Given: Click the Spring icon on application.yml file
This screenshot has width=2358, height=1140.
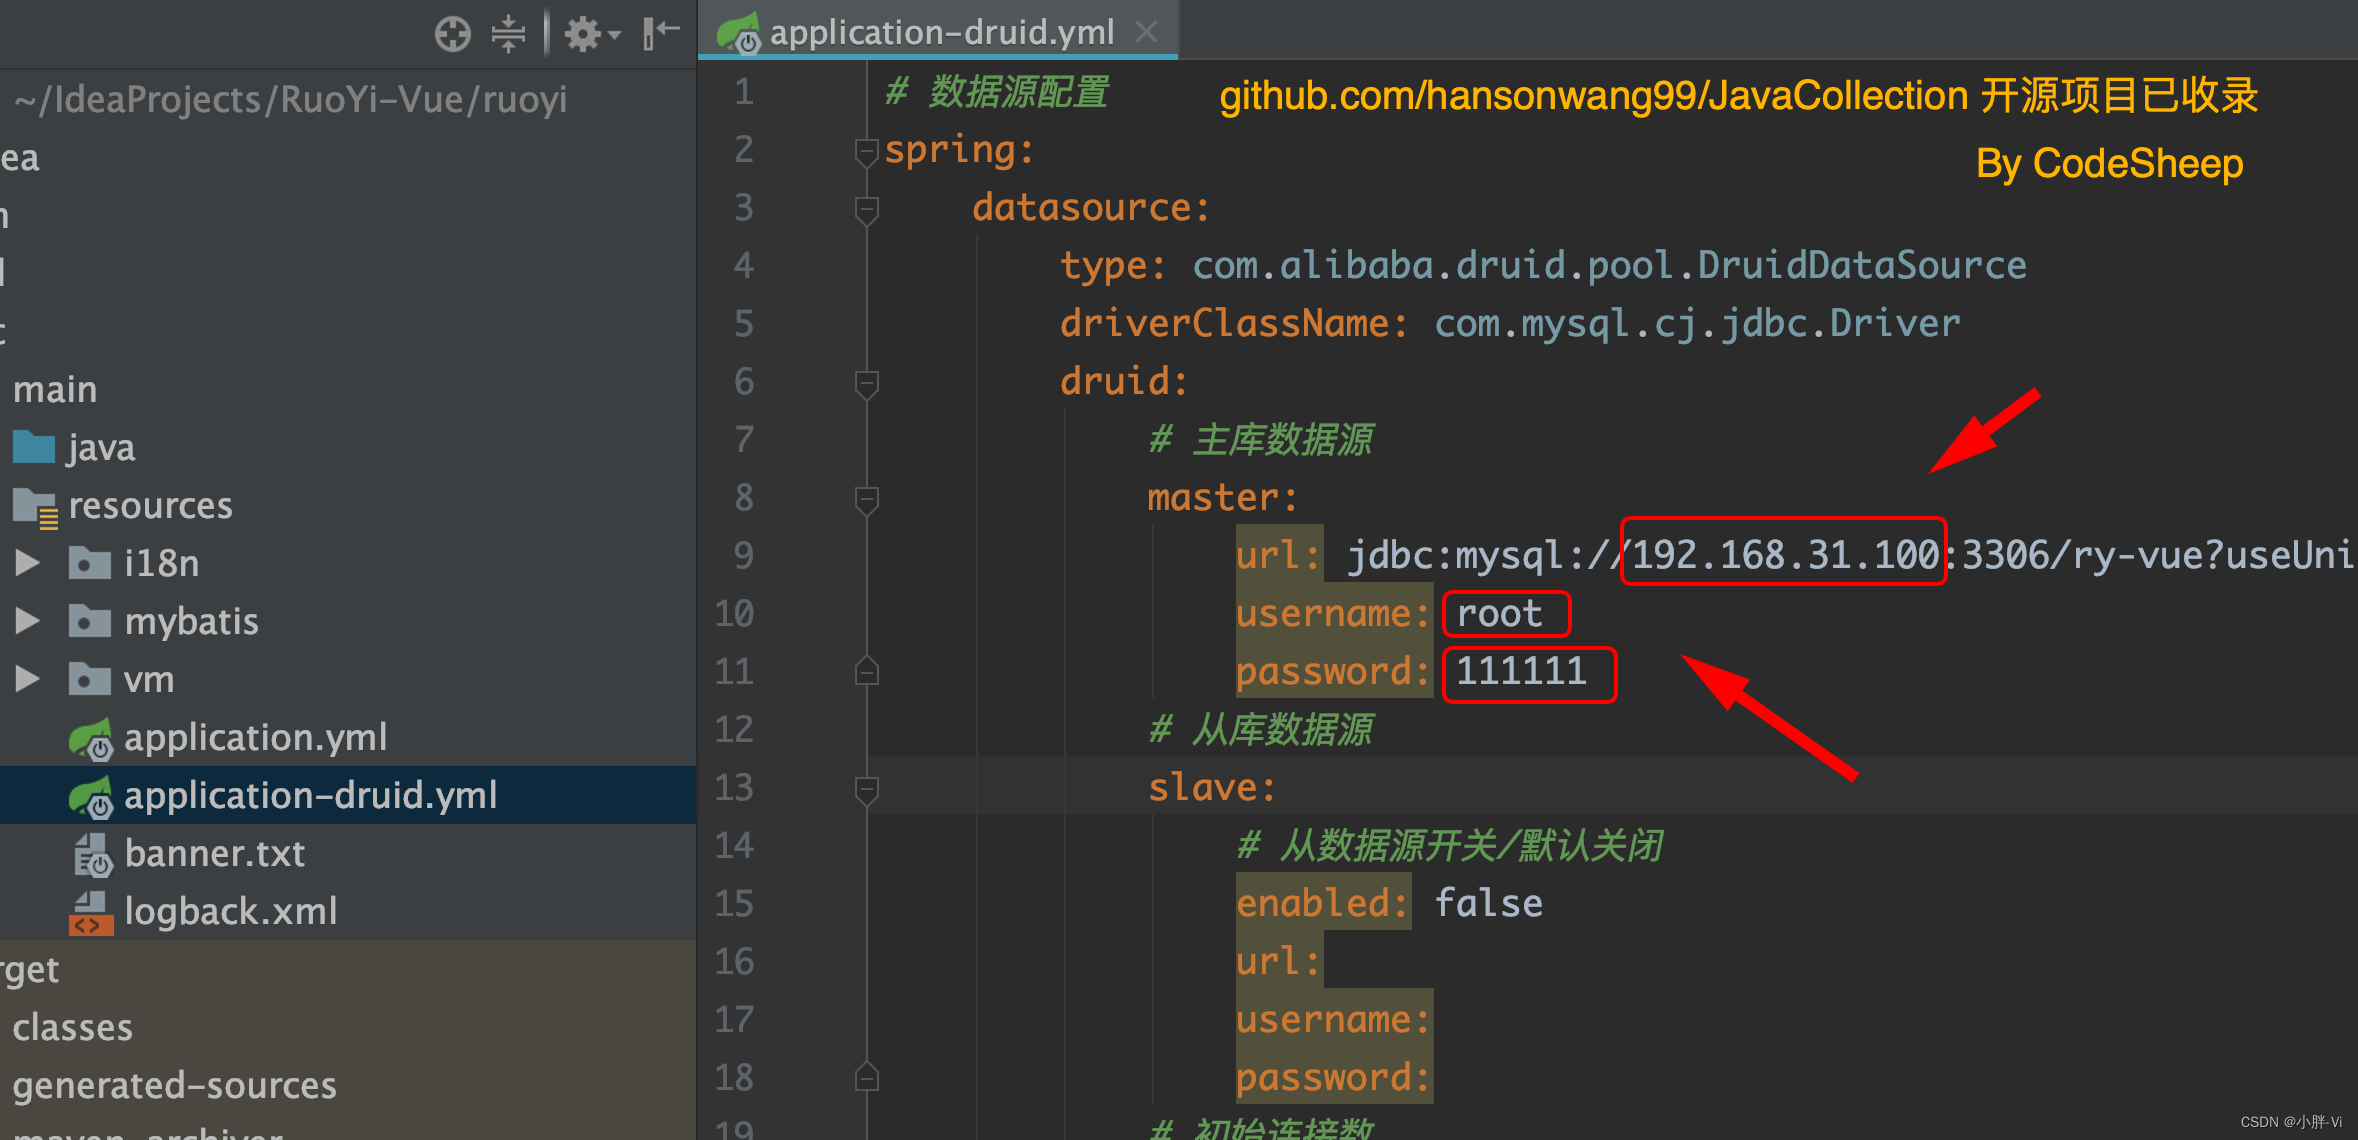Looking at the screenshot, I should 91,739.
